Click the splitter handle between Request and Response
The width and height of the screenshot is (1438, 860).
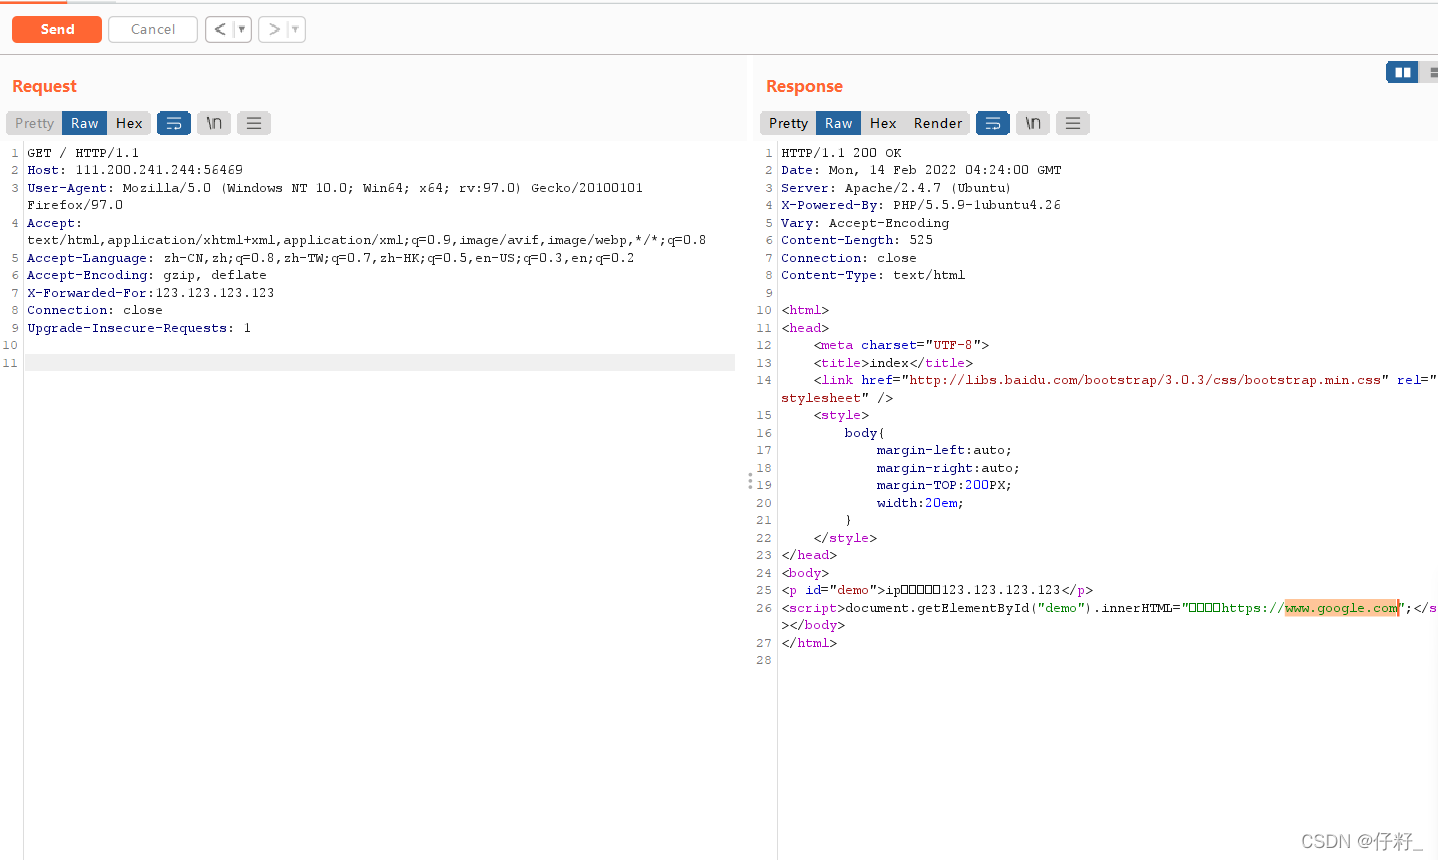point(750,481)
